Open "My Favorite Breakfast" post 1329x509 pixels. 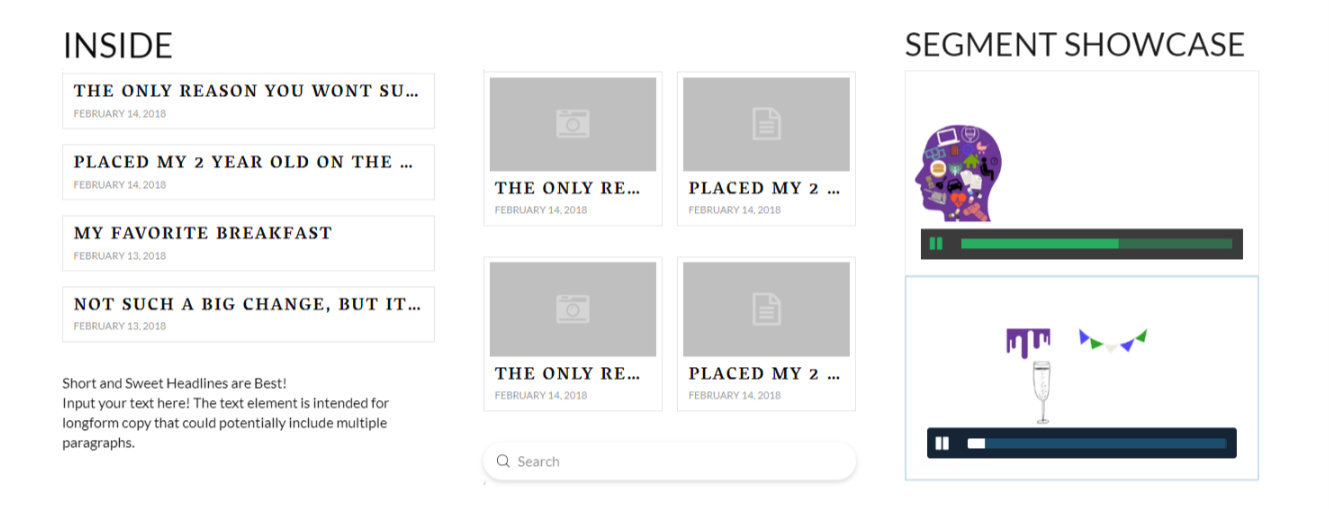click(x=203, y=233)
